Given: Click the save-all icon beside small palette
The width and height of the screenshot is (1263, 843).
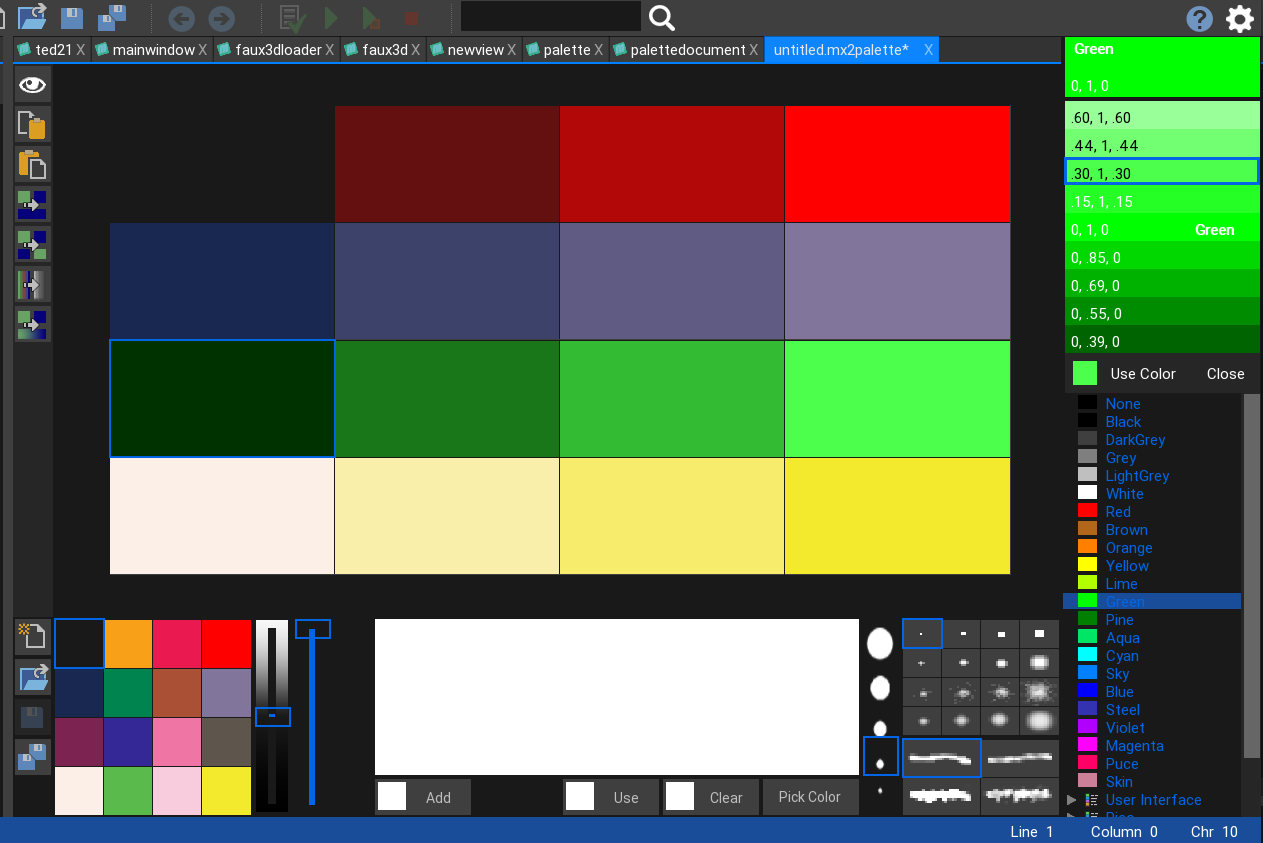Looking at the screenshot, I should tap(32, 757).
